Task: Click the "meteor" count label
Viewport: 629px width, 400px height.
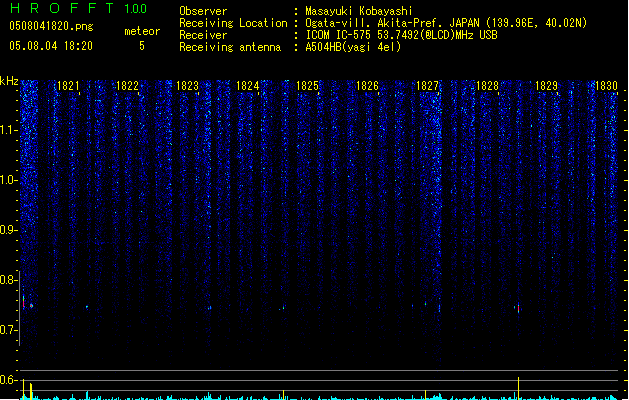Action: point(142,31)
